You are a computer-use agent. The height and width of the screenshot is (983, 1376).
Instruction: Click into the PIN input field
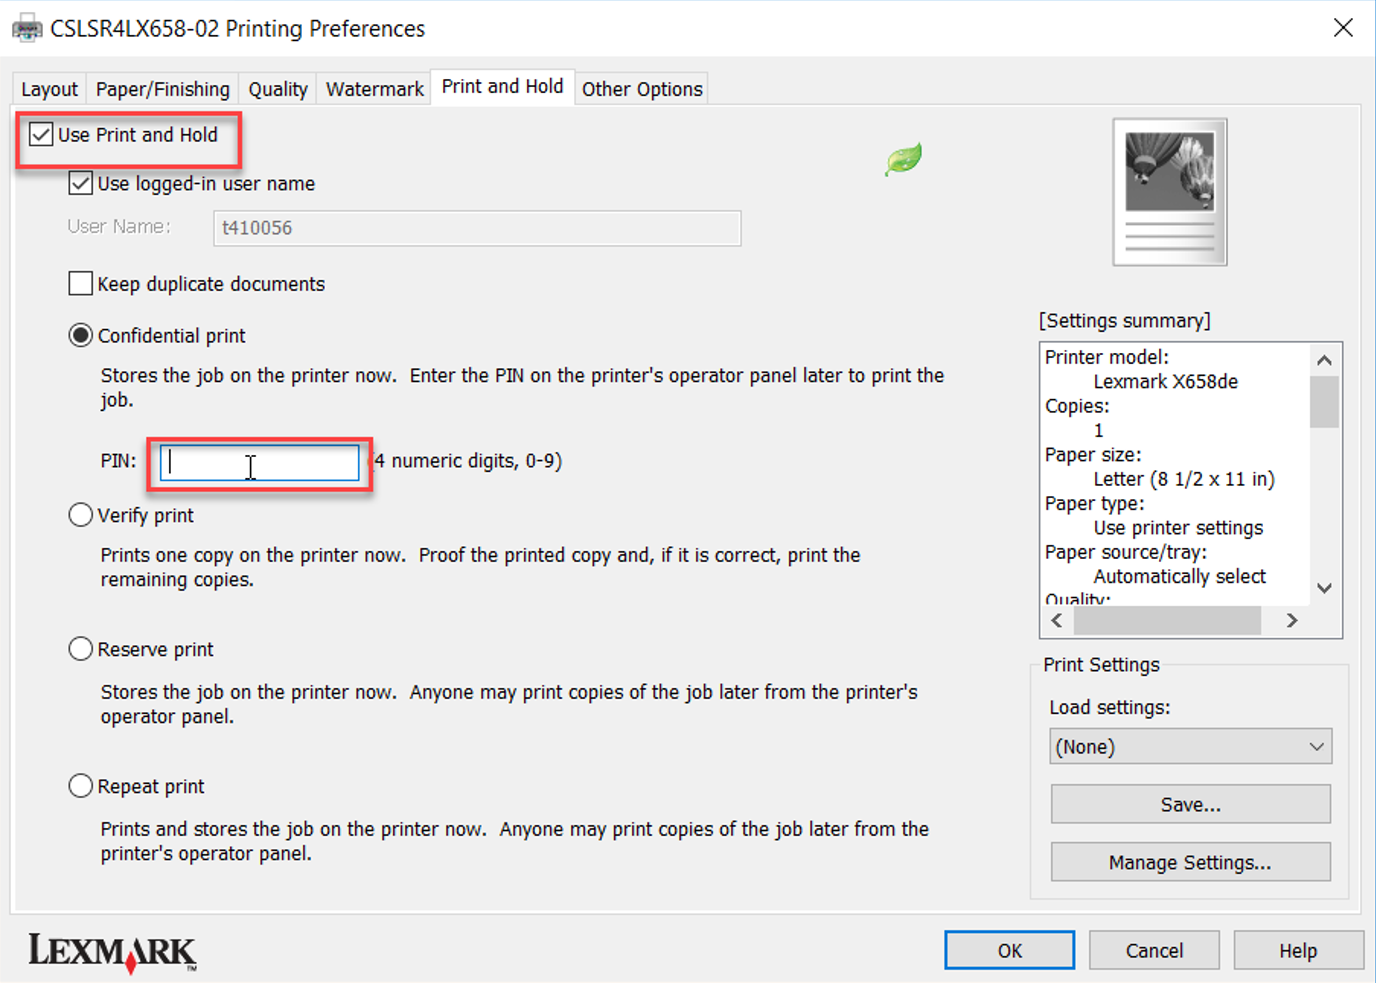click(x=260, y=462)
